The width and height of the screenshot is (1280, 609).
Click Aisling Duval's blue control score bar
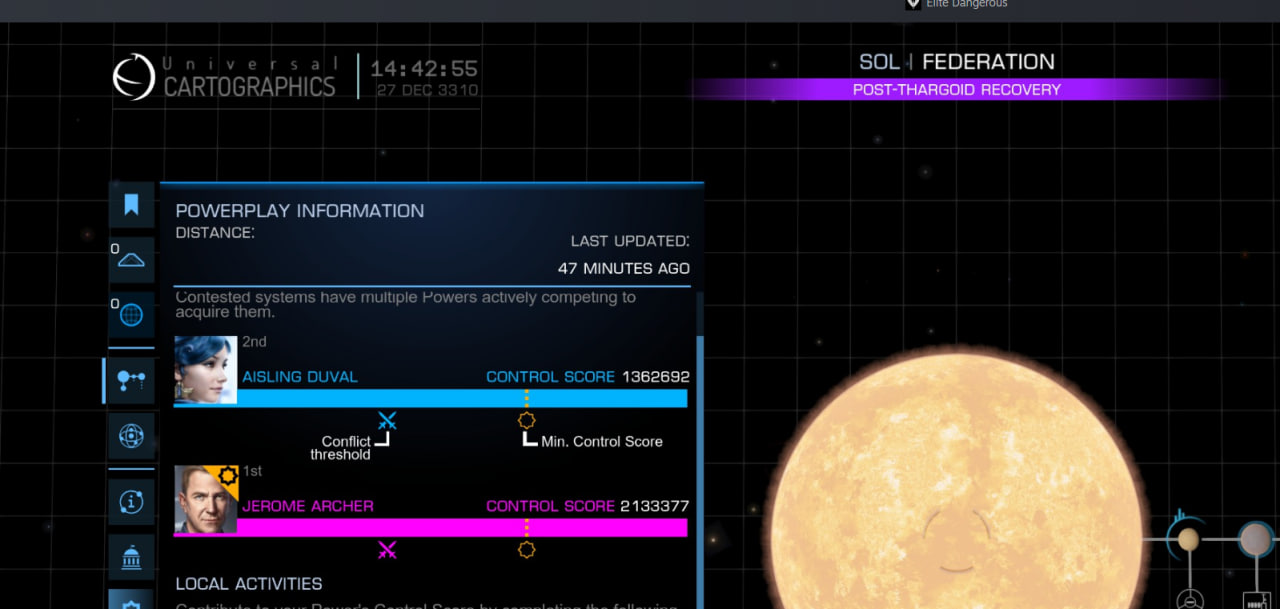tap(431, 398)
